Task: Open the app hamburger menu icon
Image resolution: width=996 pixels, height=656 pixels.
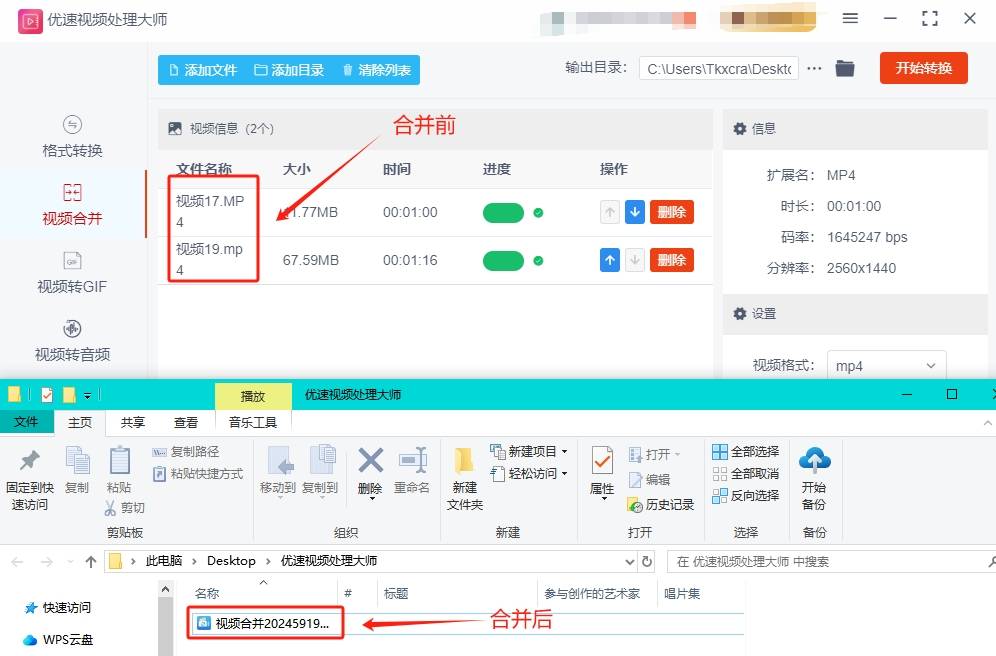Action: [851, 17]
